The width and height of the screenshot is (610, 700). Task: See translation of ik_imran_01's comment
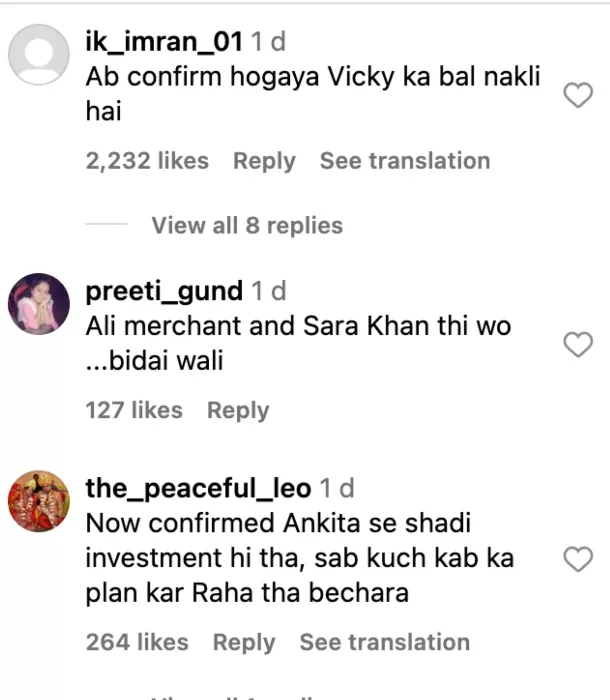pos(405,161)
